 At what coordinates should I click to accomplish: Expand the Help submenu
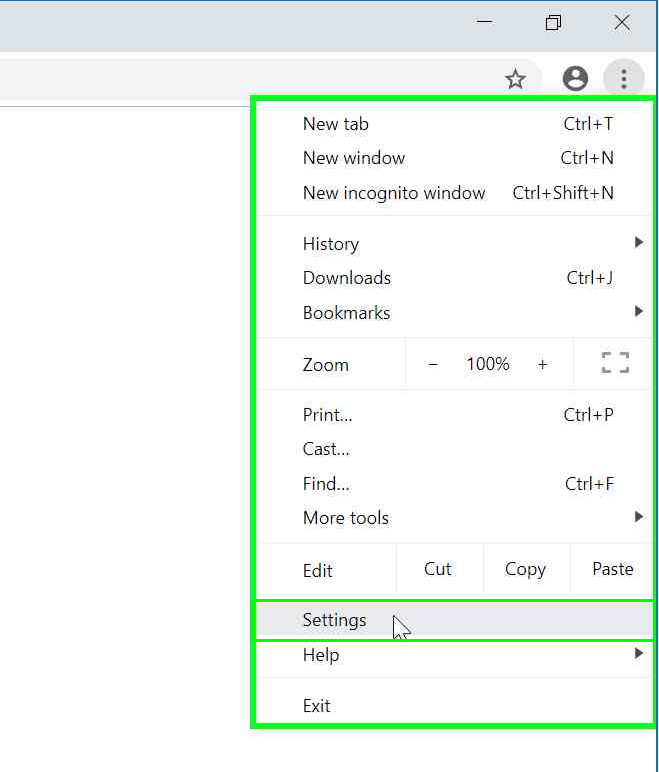click(x=454, y=655)
